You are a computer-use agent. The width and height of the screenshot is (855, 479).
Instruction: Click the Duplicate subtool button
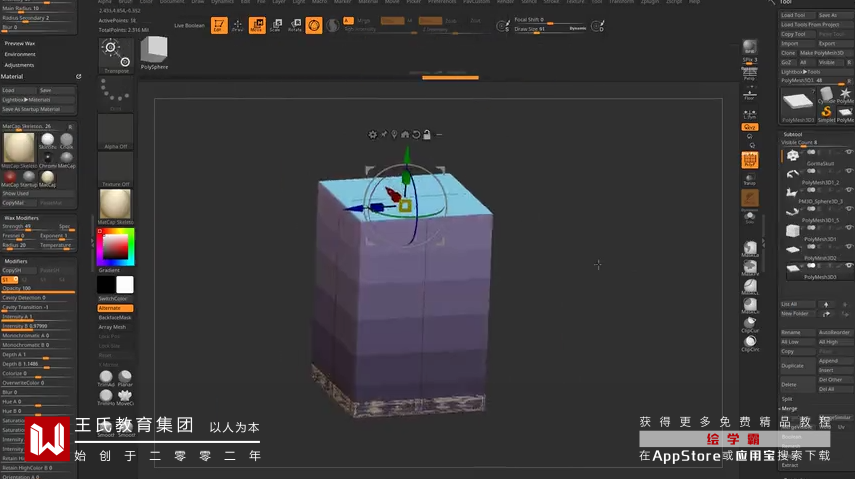pos(798,366)
